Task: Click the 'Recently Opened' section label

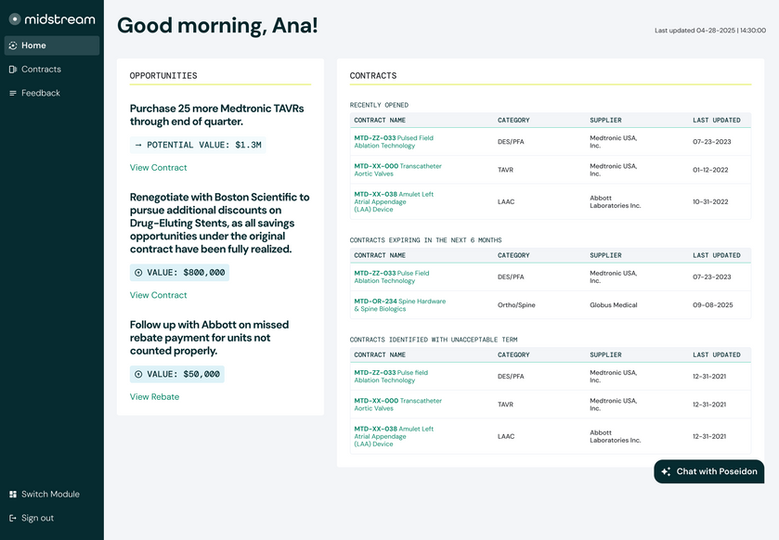Action: [x=379, y=105]
